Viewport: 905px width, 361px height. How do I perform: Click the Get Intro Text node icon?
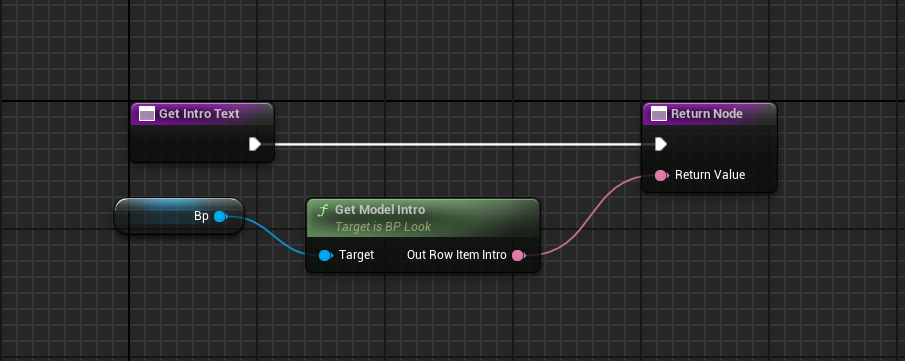tap(147, 114)
